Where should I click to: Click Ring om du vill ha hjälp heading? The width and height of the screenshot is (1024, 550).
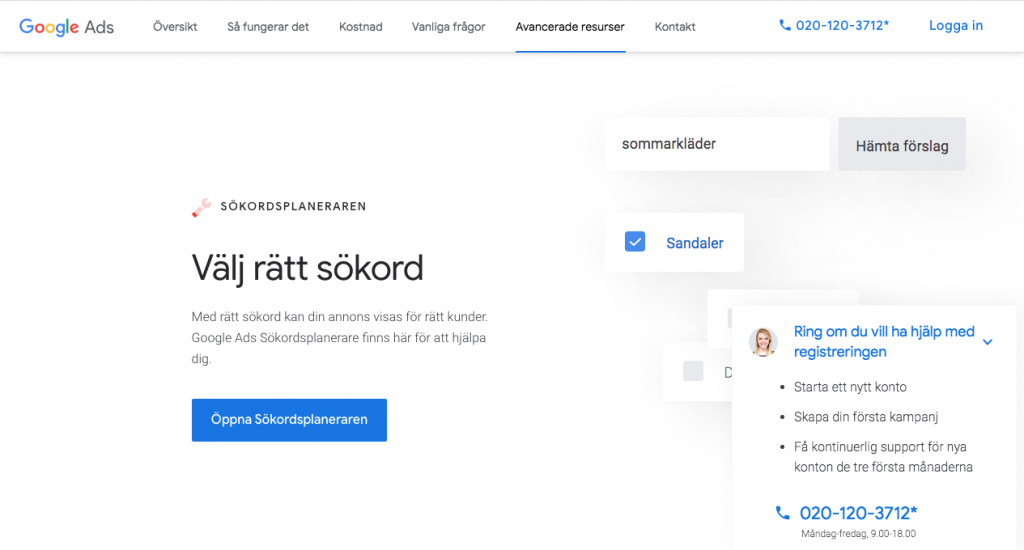pos(884,342)
